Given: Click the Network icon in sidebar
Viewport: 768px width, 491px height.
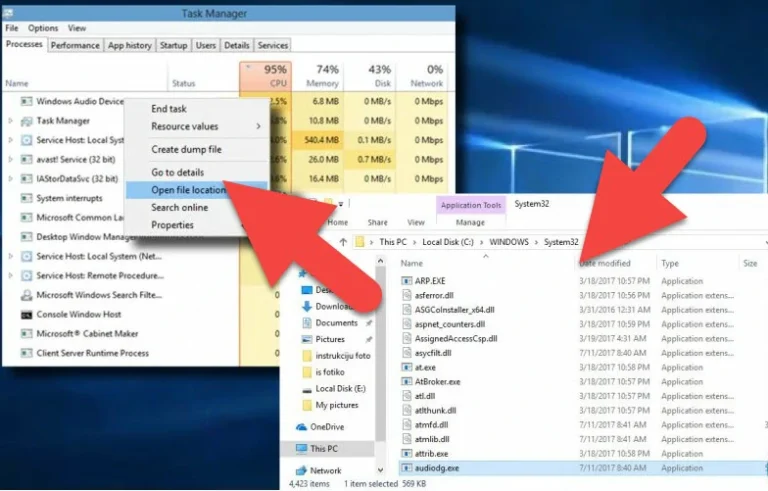Looking at the screenshot, I should pyautogui.click(x=302, y=470).
